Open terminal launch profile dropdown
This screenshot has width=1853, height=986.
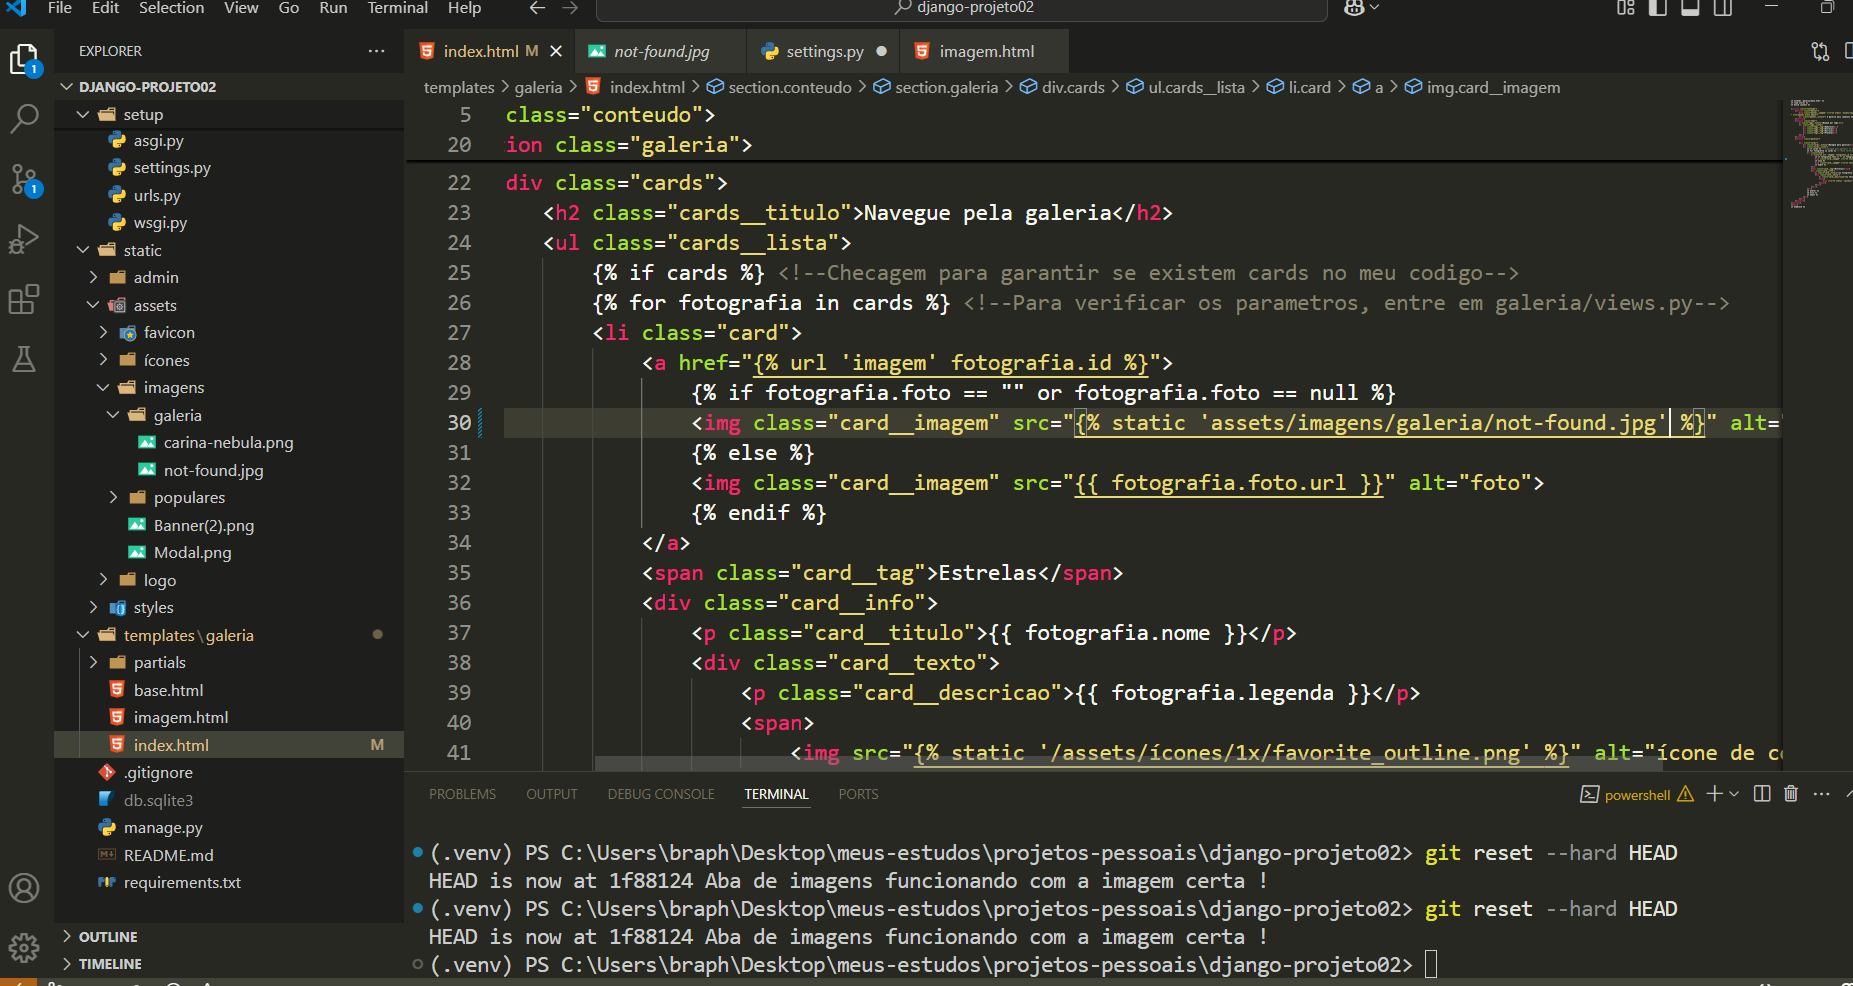click(1734, 794)
